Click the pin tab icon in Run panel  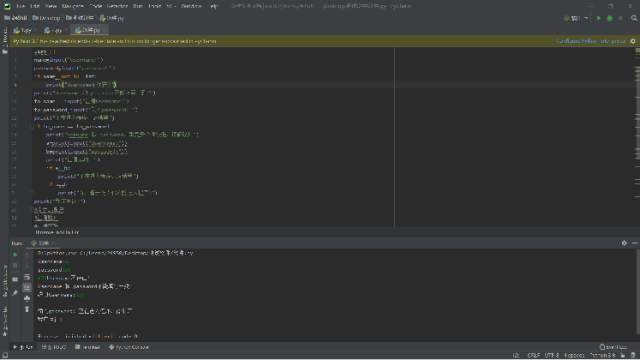click(x=15, y=293)
